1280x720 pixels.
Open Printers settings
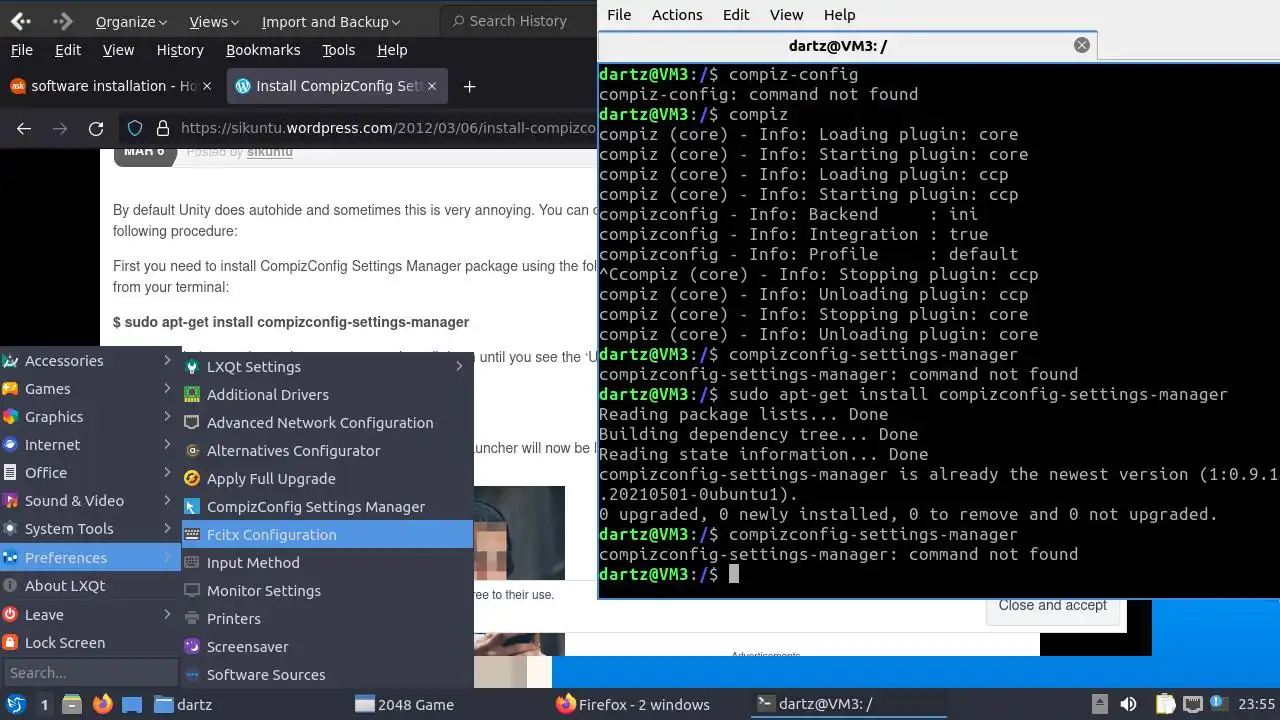pos(327,619)
